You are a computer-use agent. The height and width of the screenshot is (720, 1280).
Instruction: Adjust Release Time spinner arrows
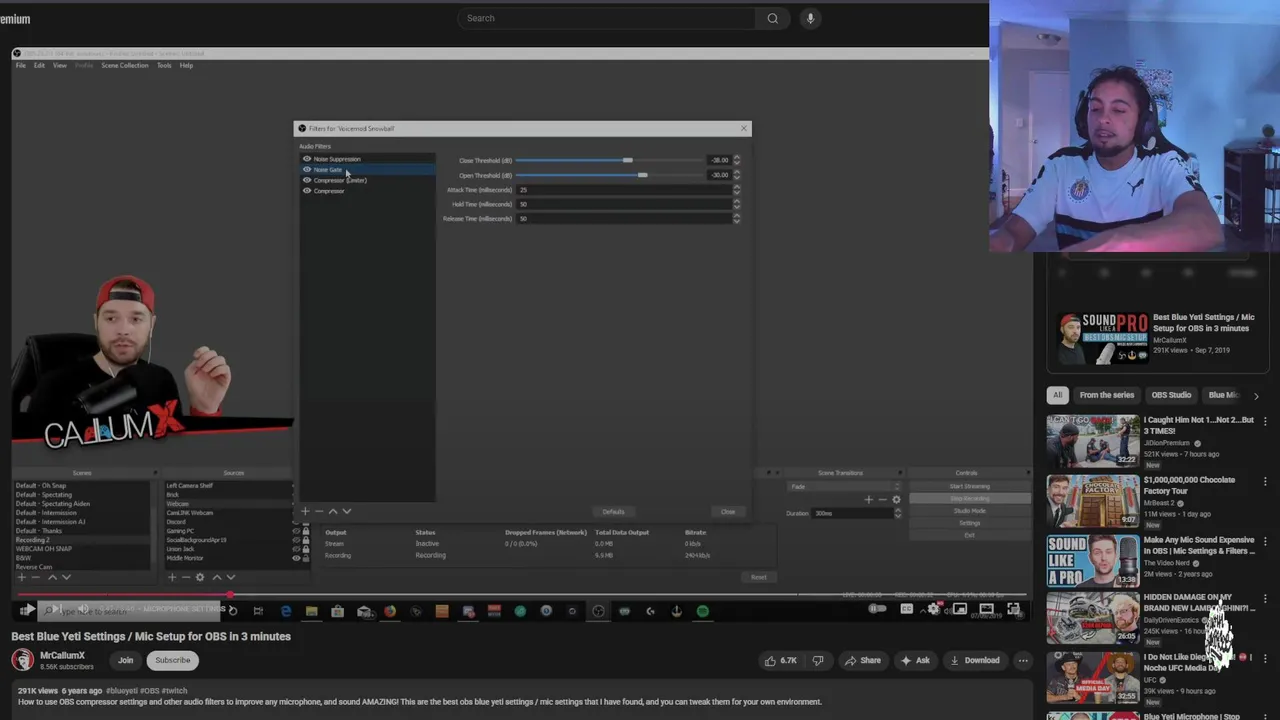737,218
